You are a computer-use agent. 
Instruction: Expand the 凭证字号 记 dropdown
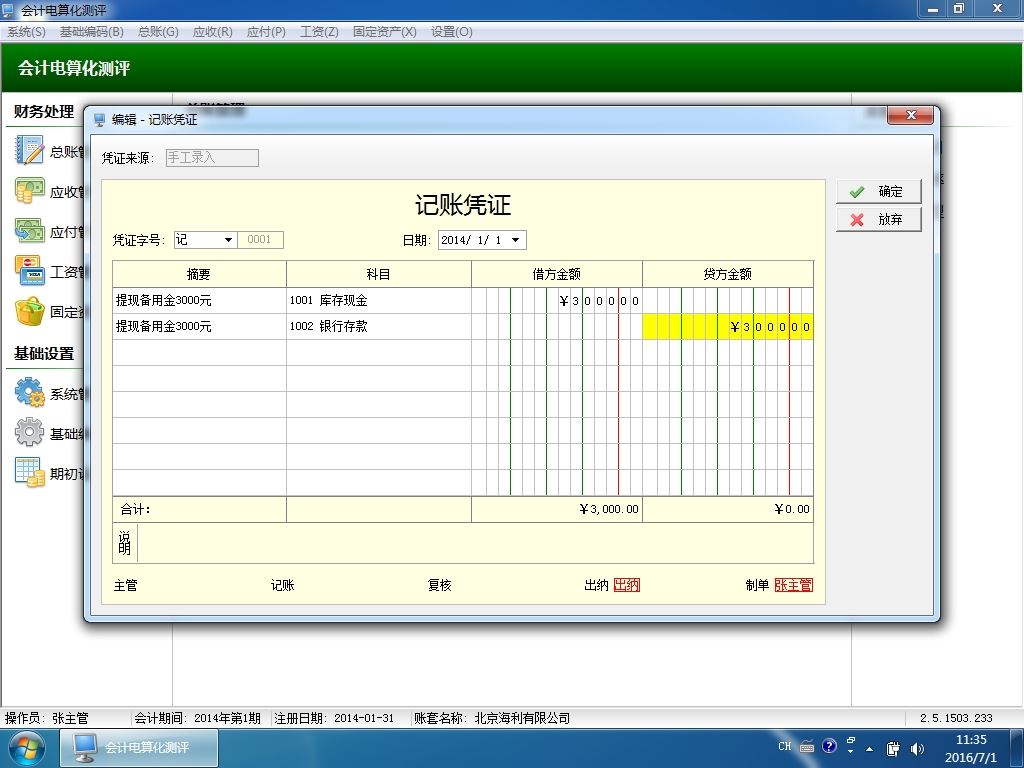click(228, 240)
